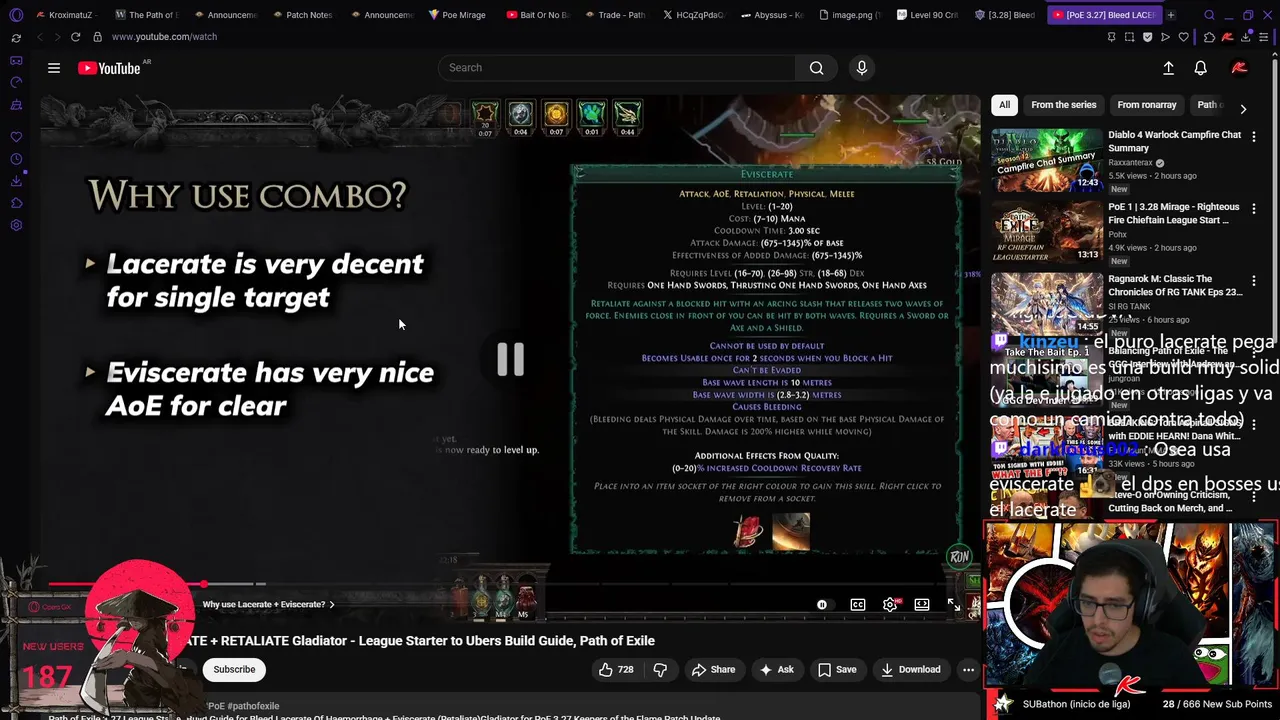Click the address bar showing www.youtube.com/watch
The height and width of the screenshot is (720, 1280).
(164, 37)
